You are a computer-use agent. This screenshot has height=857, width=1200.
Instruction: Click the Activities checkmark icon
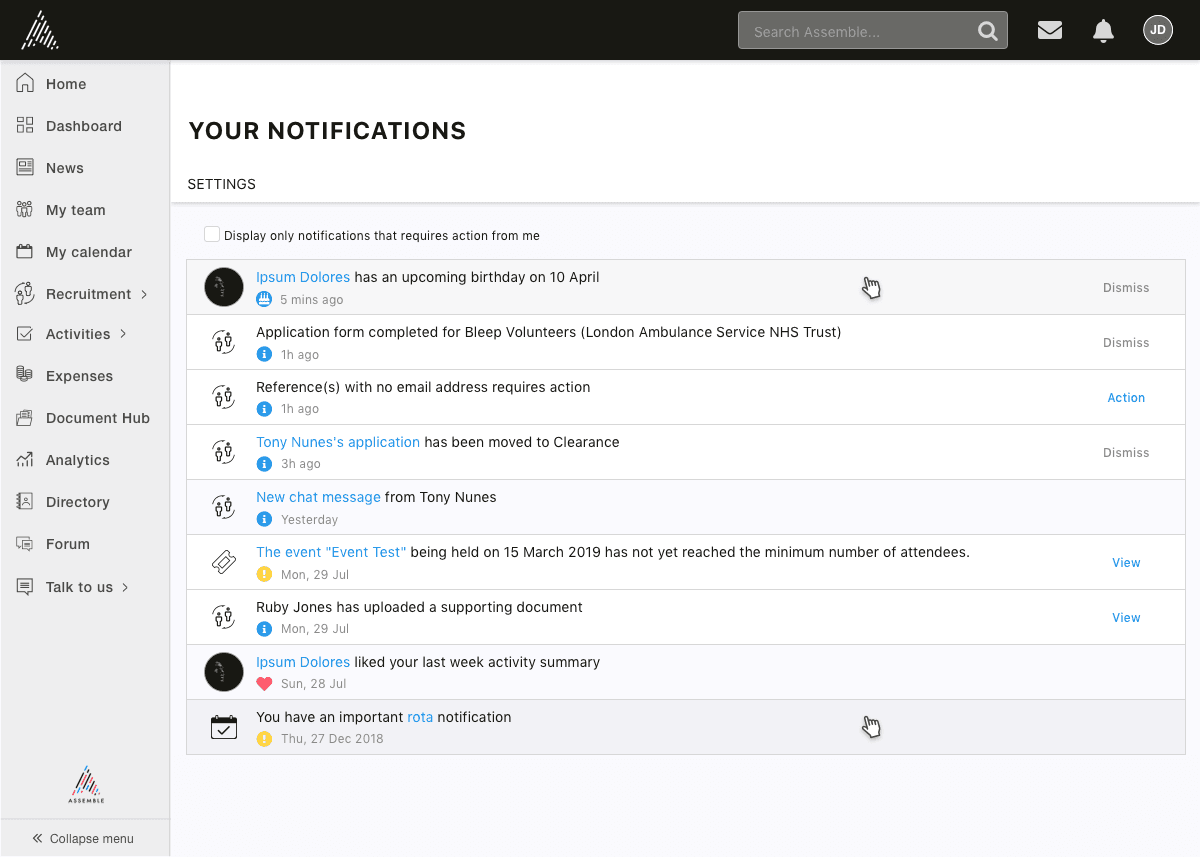(25, 334)
